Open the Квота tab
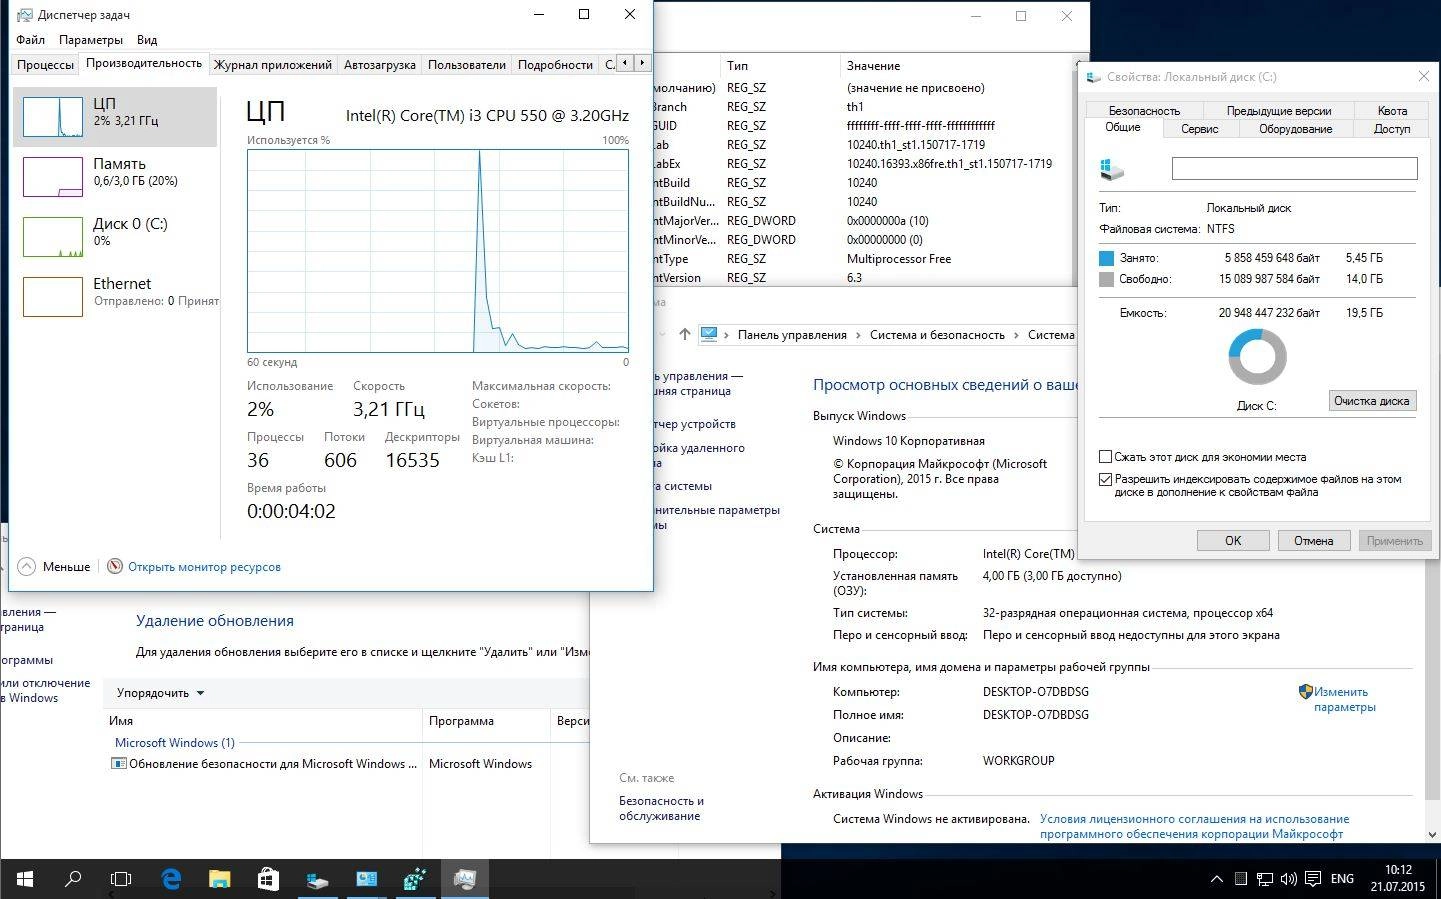 pos(1392,111)
